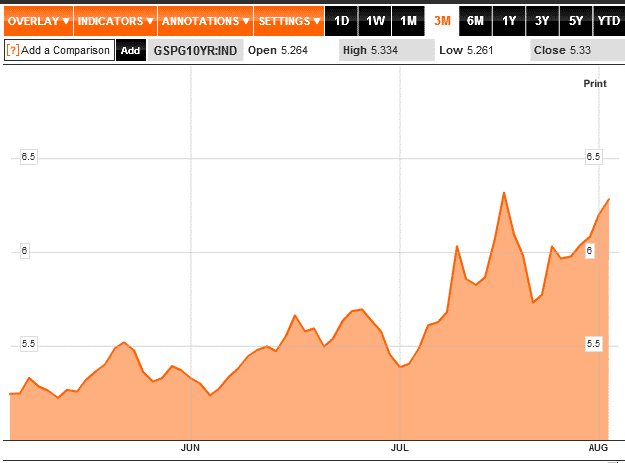The width and height of the screenshot is (625, 463).
Task: Select the active 3M range tab
Action: pos(442,20)
